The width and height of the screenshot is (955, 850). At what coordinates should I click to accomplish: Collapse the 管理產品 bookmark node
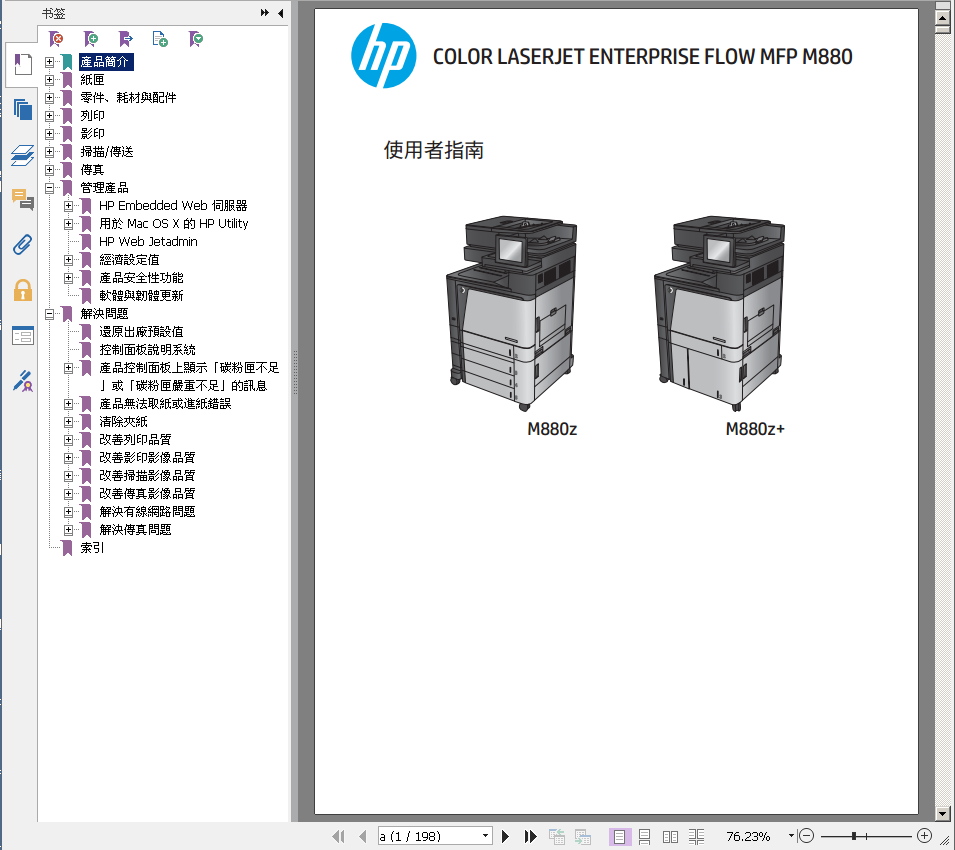49,188
